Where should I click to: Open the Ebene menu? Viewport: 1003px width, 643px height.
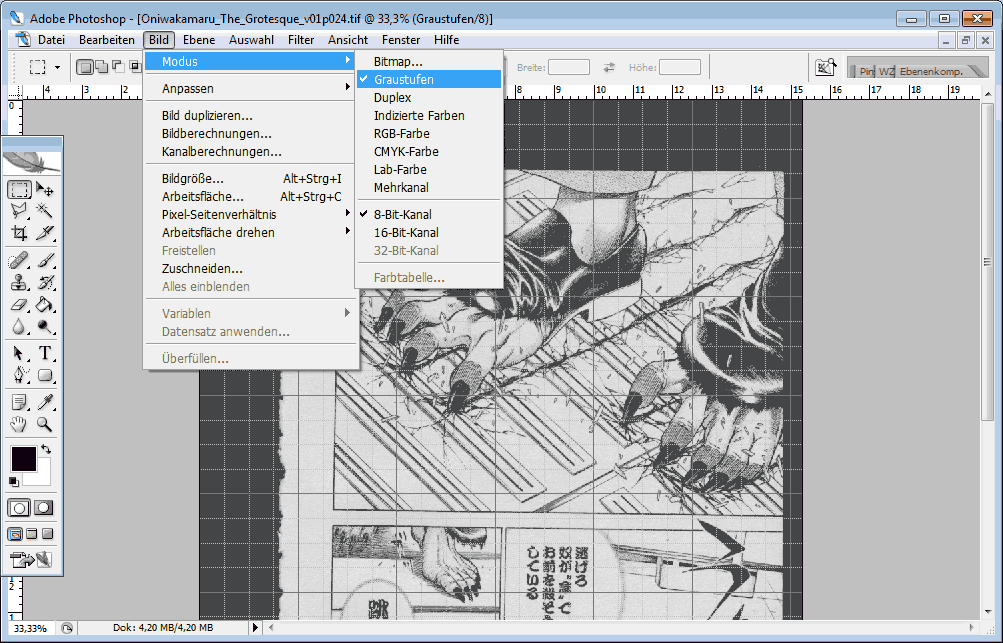click(199, 40)
